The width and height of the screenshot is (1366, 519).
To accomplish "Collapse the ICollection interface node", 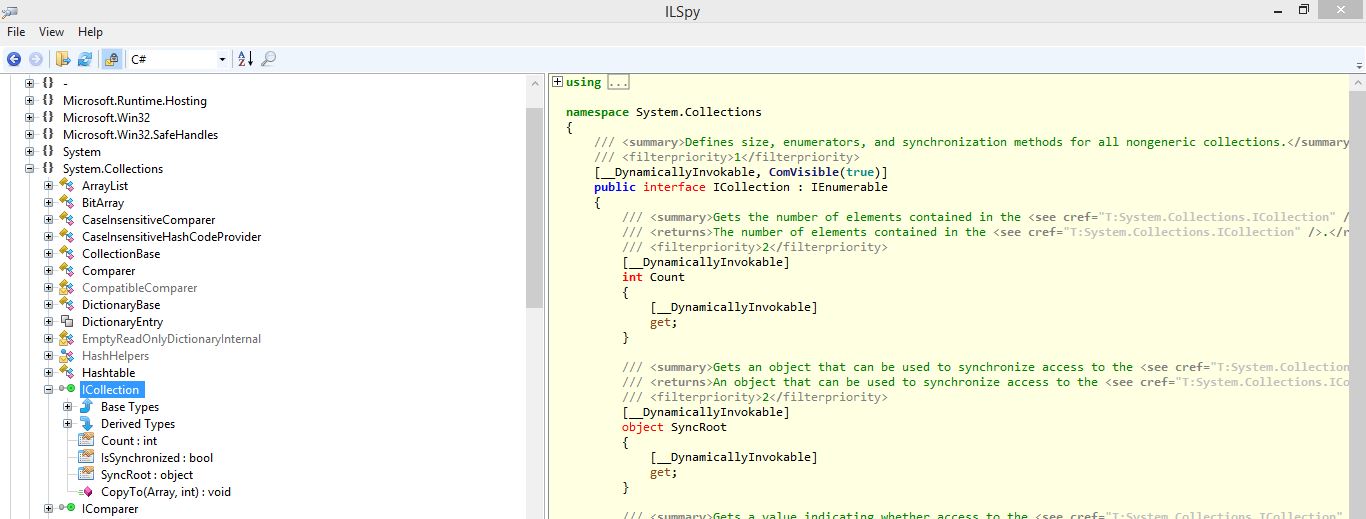I will point(48,389).
